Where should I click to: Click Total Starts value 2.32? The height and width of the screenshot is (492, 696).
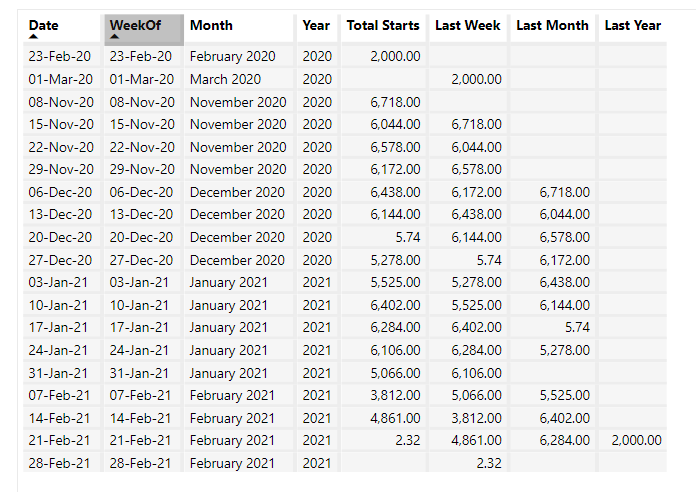[408, 440]
